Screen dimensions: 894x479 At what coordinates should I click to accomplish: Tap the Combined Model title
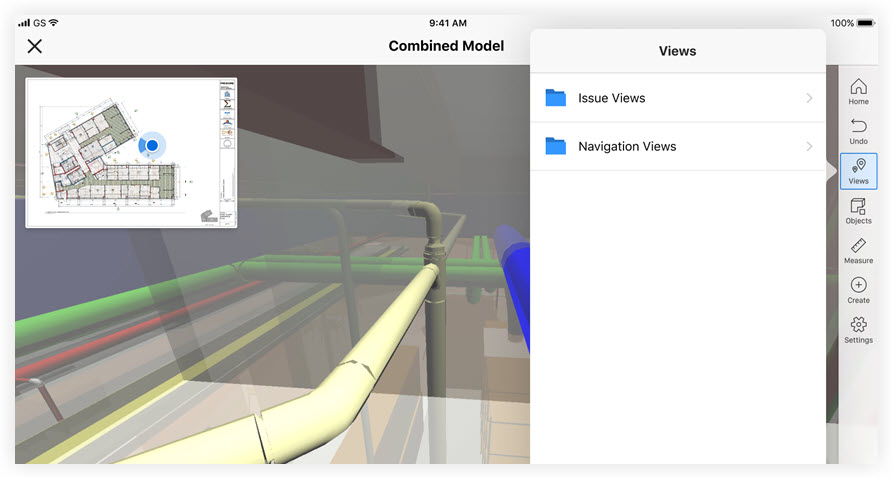[x=446, y=46]
